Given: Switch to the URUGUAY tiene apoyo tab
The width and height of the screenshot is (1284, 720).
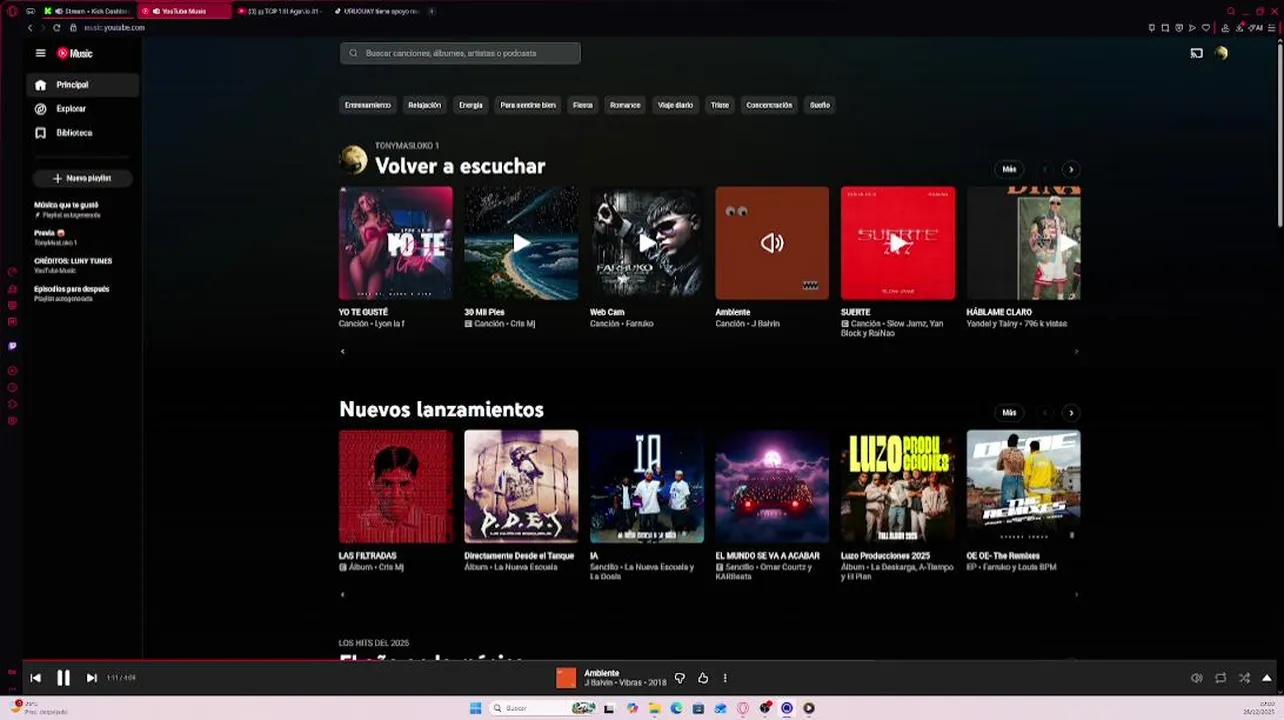Looking at the screenshot, I should (x=378, y=11).
